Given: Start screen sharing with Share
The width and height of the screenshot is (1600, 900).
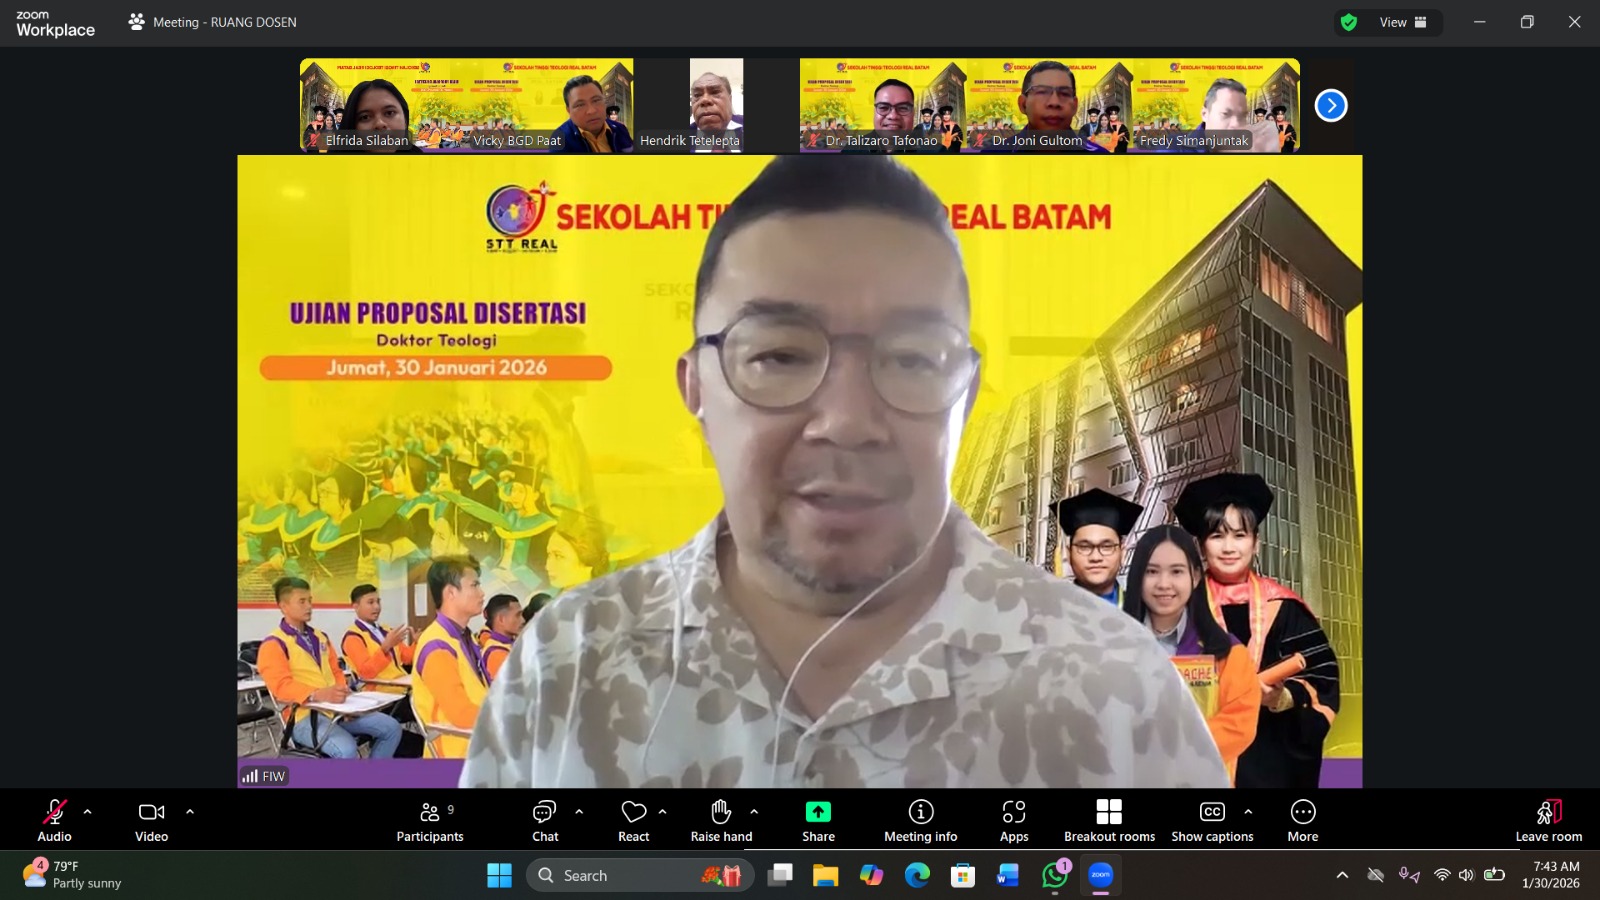Looking at the screenshot, I should 818,820.
